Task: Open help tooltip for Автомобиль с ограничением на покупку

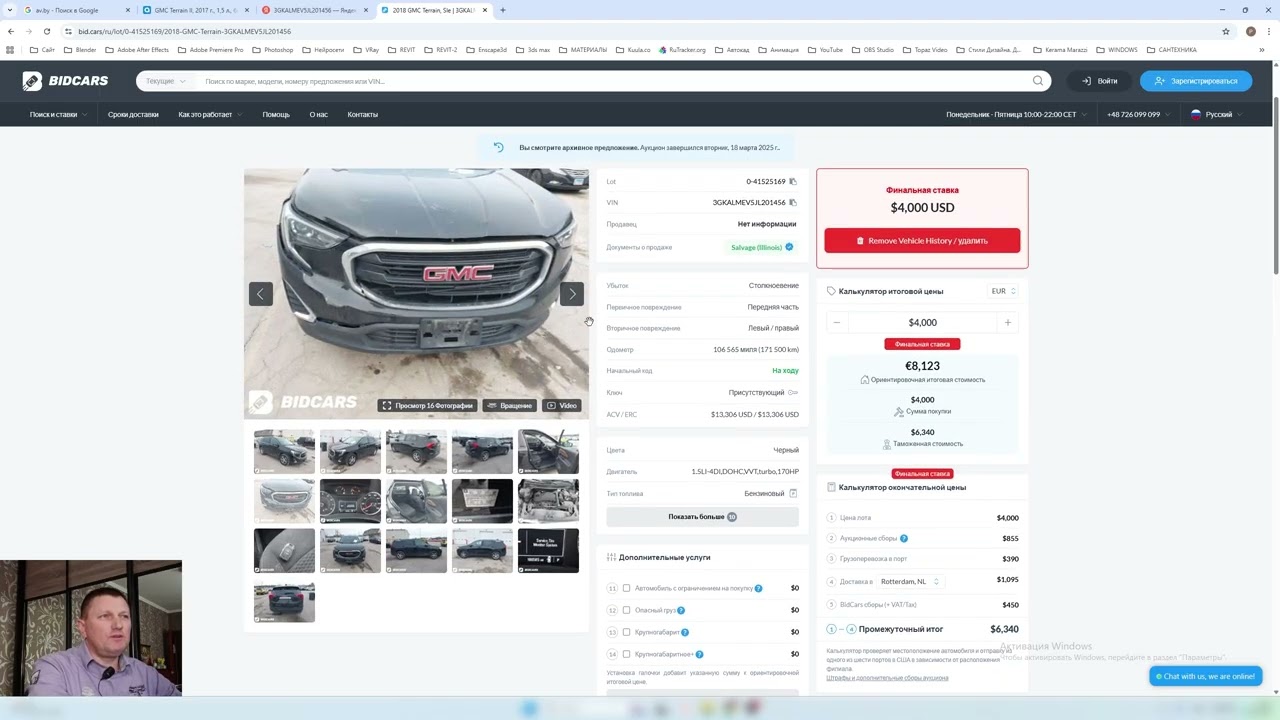Action: point(758,588)
